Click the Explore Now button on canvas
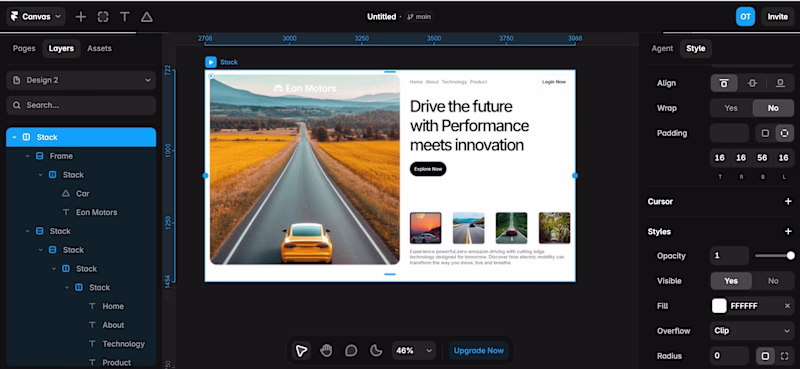This screenshot has height=369, width=800. 428,169
